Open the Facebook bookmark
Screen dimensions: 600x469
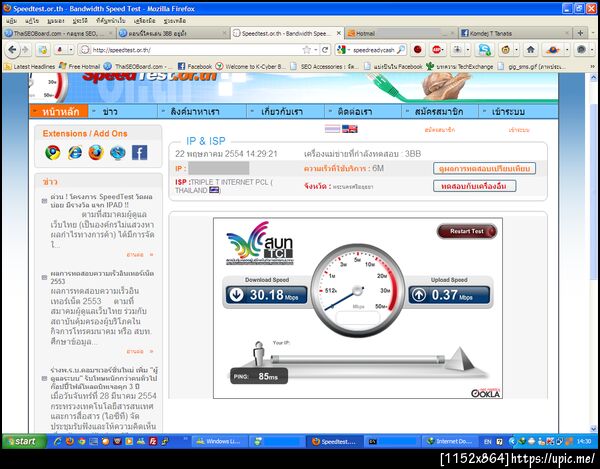pos(195,67)
